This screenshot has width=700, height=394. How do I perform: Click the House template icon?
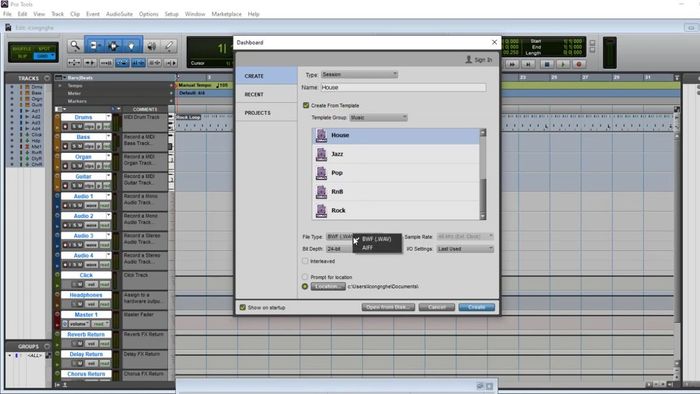(321, 135)
